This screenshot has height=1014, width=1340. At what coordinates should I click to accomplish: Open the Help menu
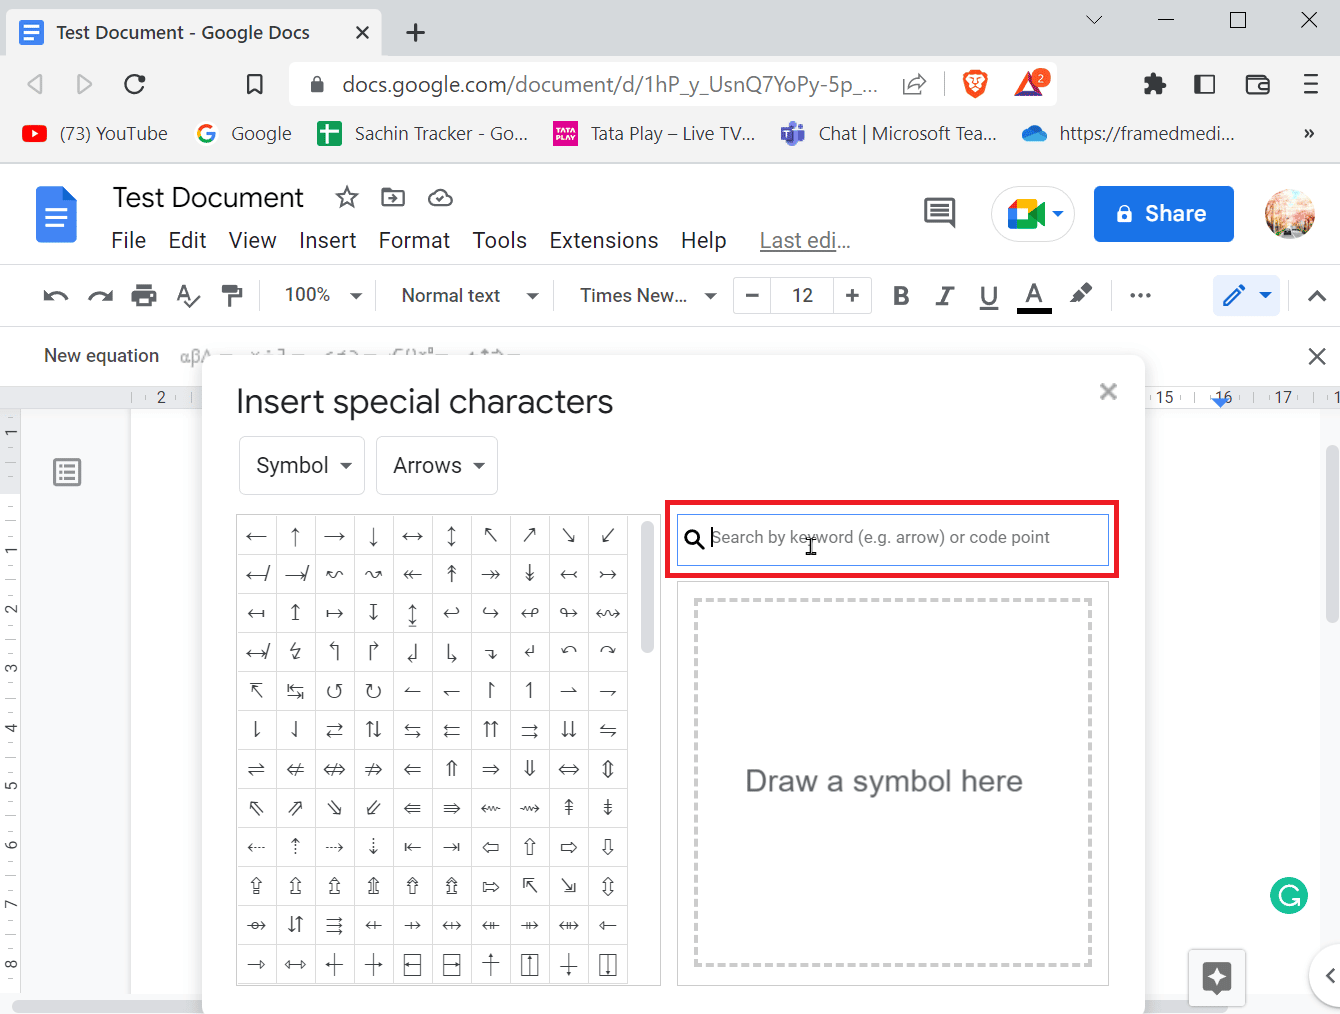704,241
